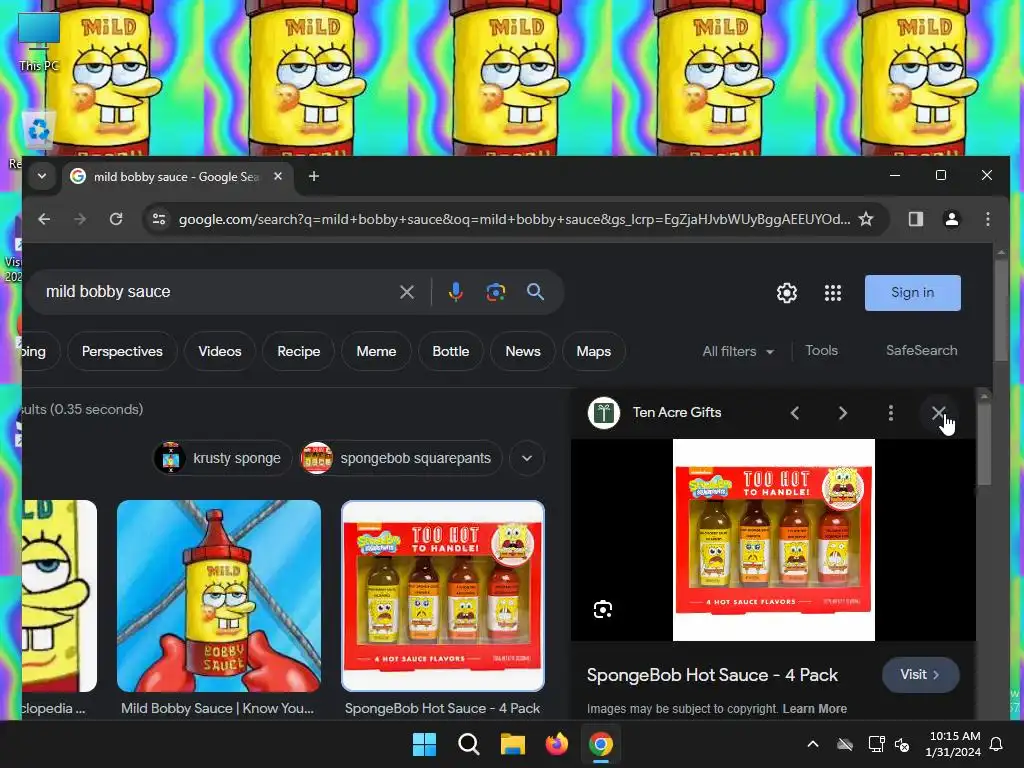The height and width of the screenshot is (768, 1024).
Task: Click the forward navigation arrow
Action: click(x=80, y=219)
